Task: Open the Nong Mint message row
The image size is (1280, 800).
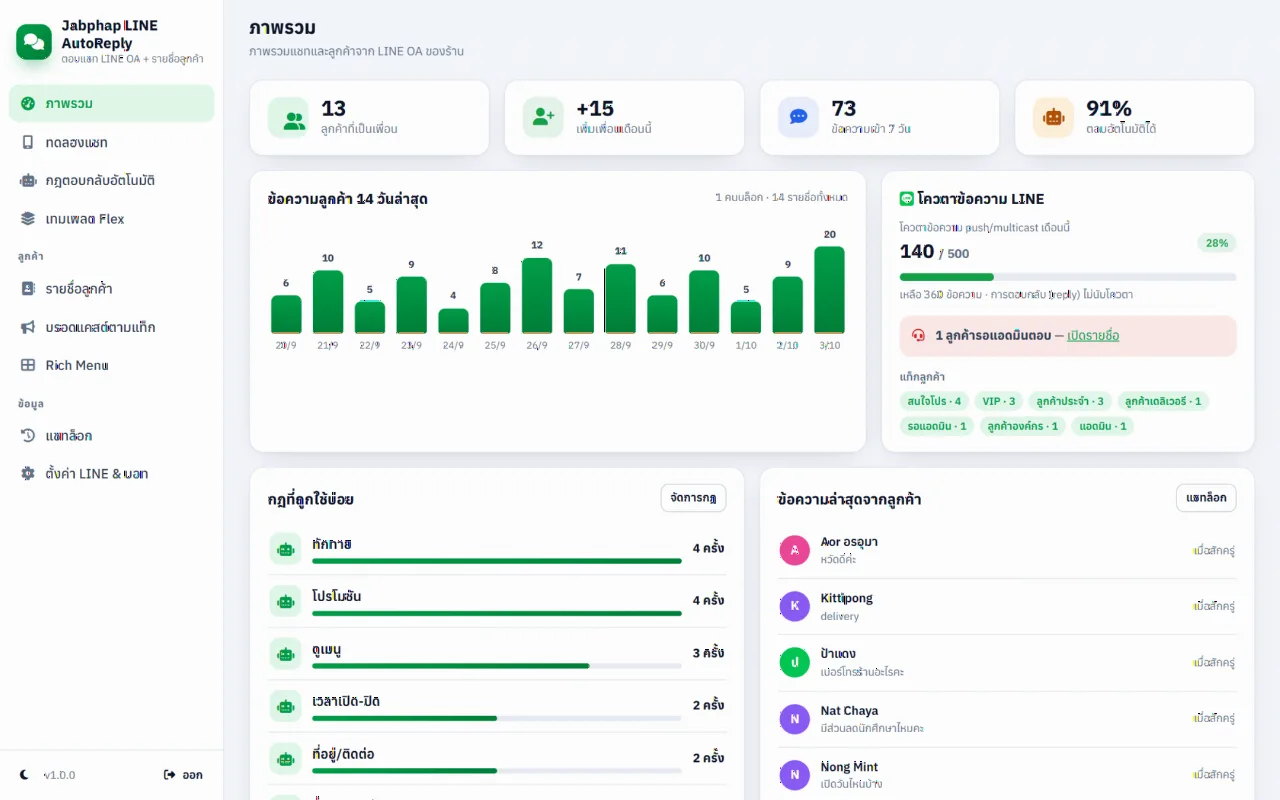Action: [1007, 774]
